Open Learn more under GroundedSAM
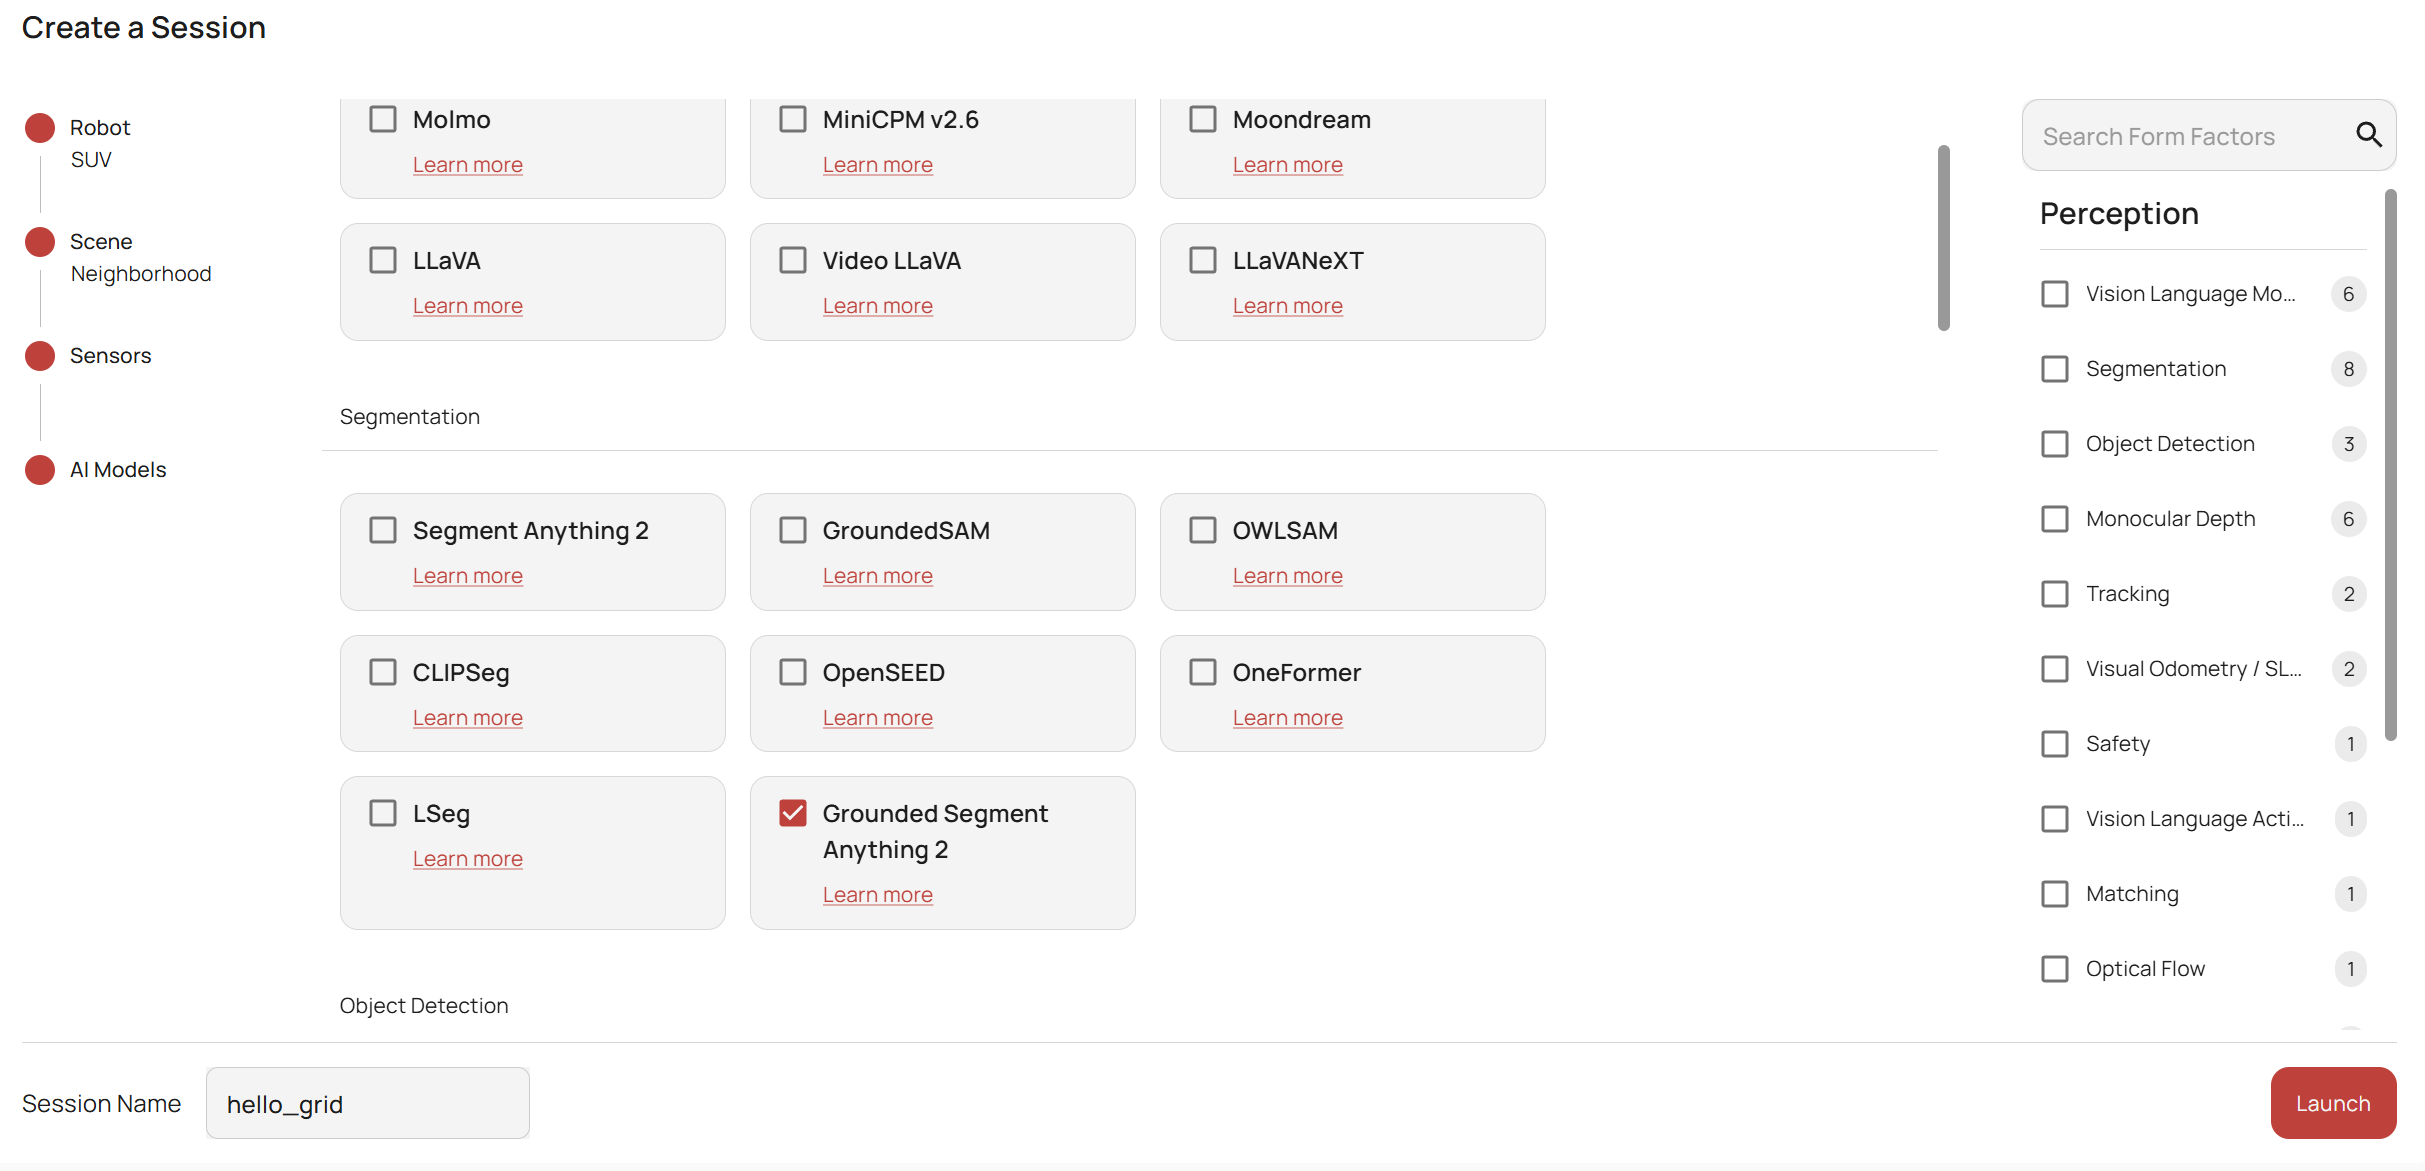This screenshot has width=2425, height=1171. tap(877, 575)
